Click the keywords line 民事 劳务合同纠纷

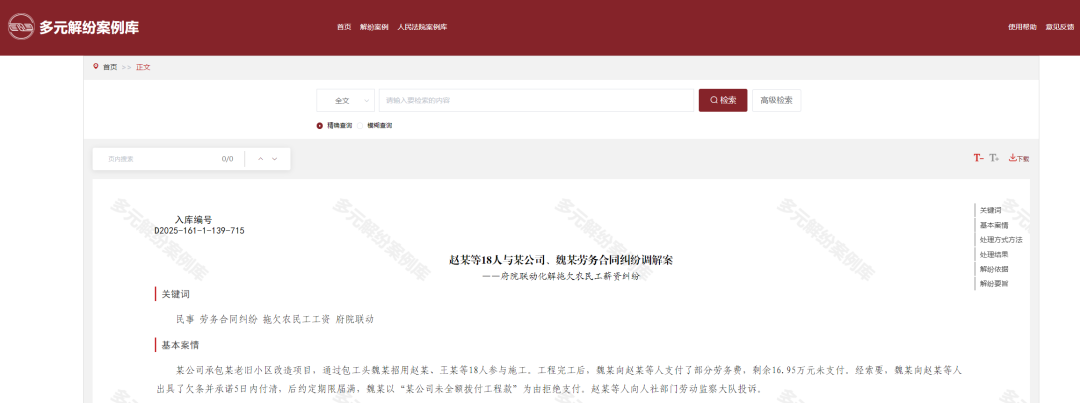[x=275, y=320]
